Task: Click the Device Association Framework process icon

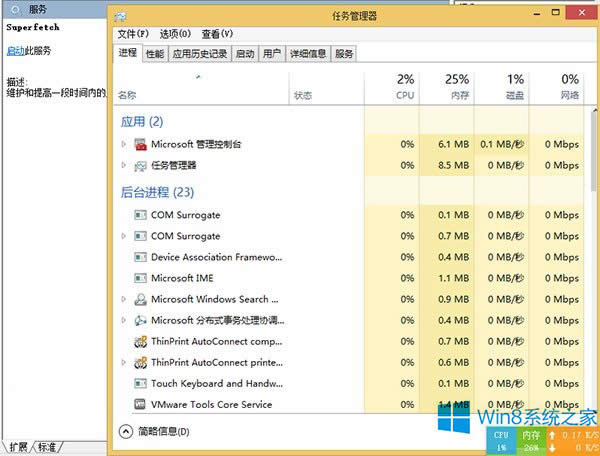Action: pos(140,257)
